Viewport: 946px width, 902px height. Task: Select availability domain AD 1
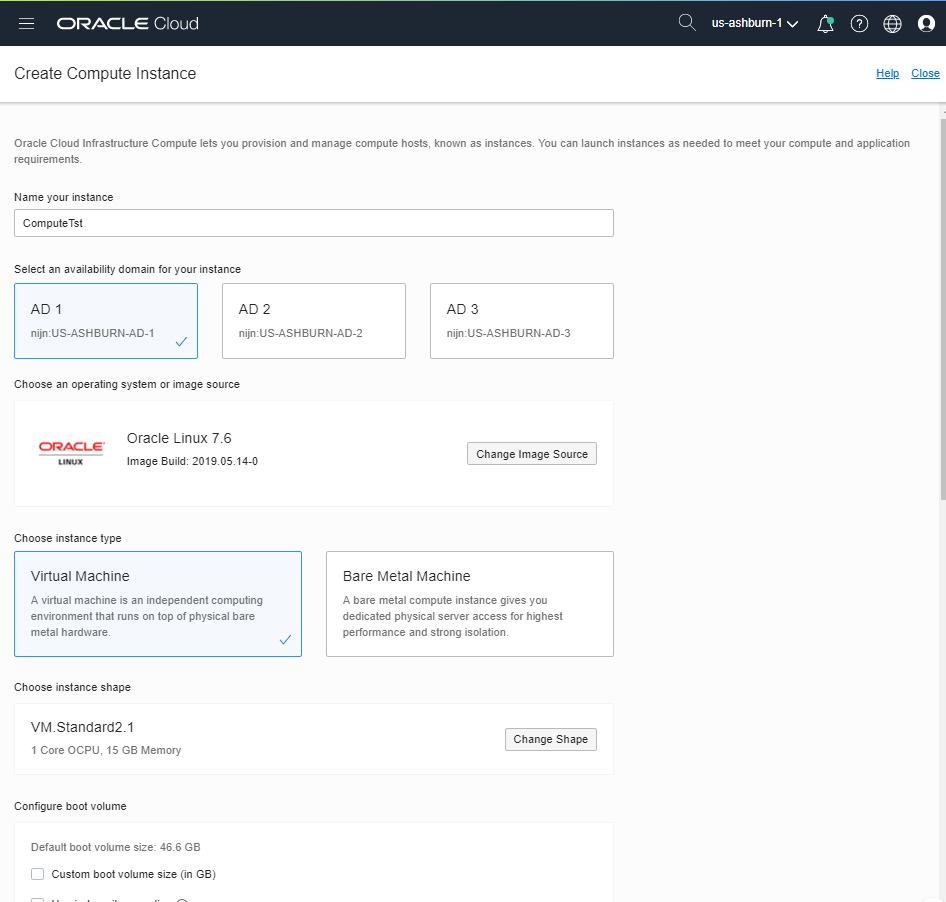[x=106, y=321]
